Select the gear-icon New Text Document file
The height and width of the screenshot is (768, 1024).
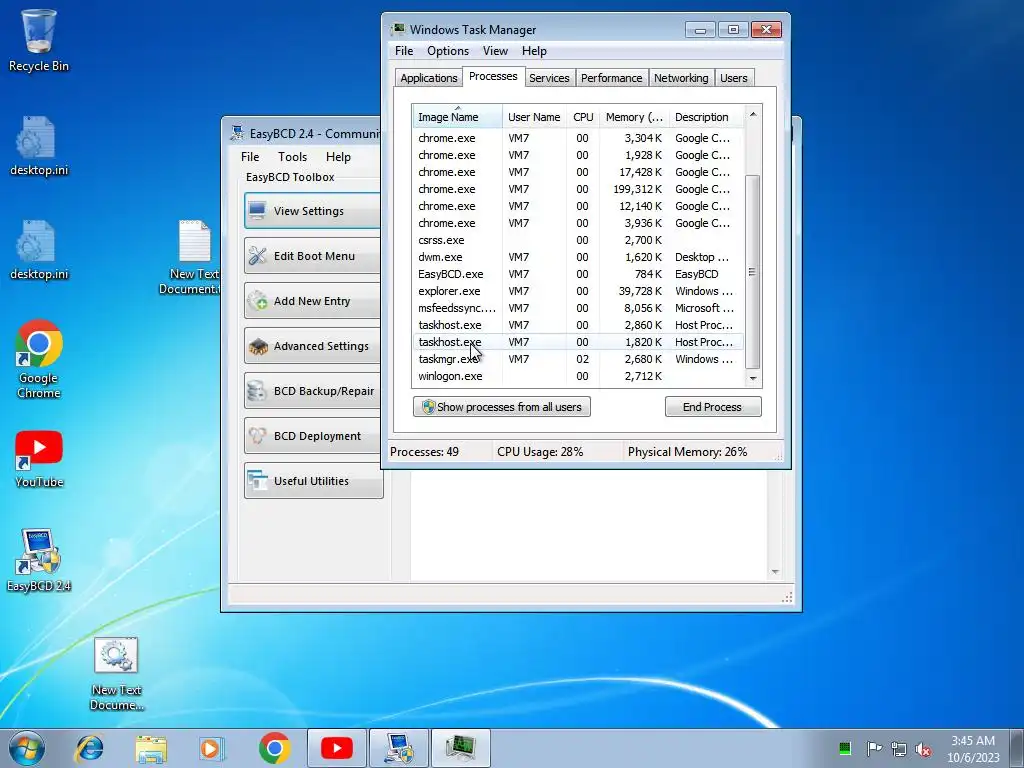point(116,673)
